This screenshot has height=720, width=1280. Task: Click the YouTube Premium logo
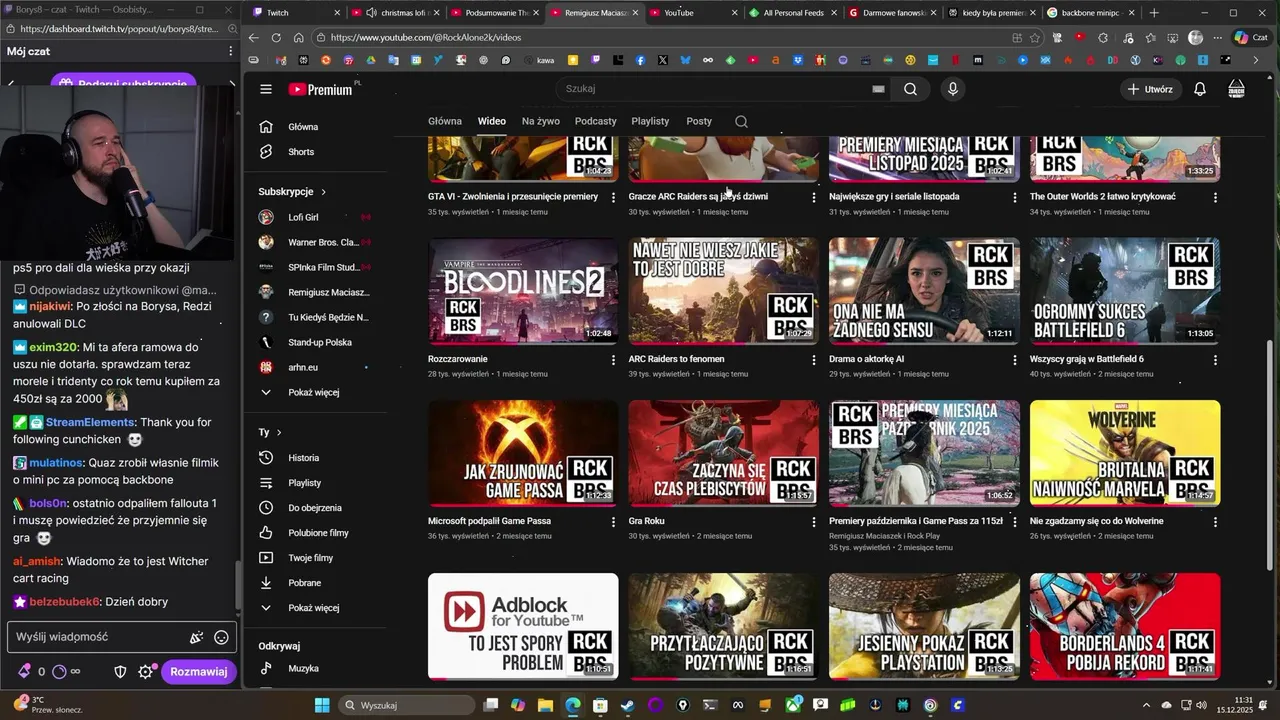[x=320, y=89]
